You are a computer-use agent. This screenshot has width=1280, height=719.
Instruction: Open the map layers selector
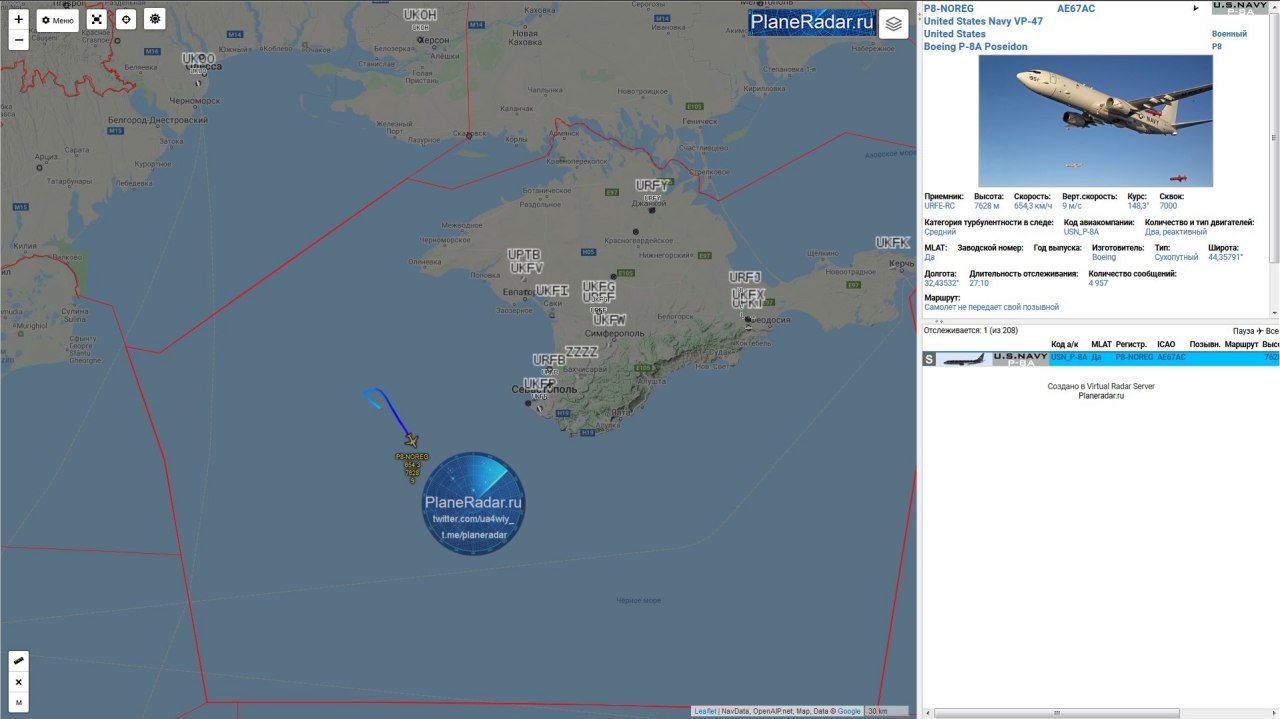pos(893,23)
